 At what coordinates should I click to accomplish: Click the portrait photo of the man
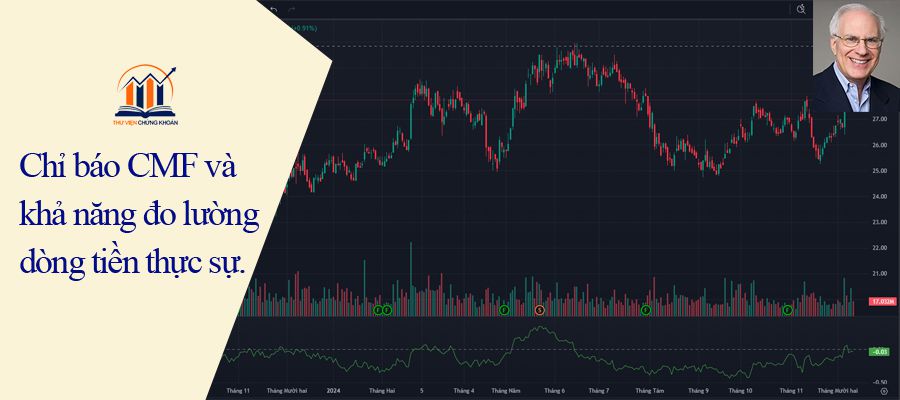click(x=856, y=56)
